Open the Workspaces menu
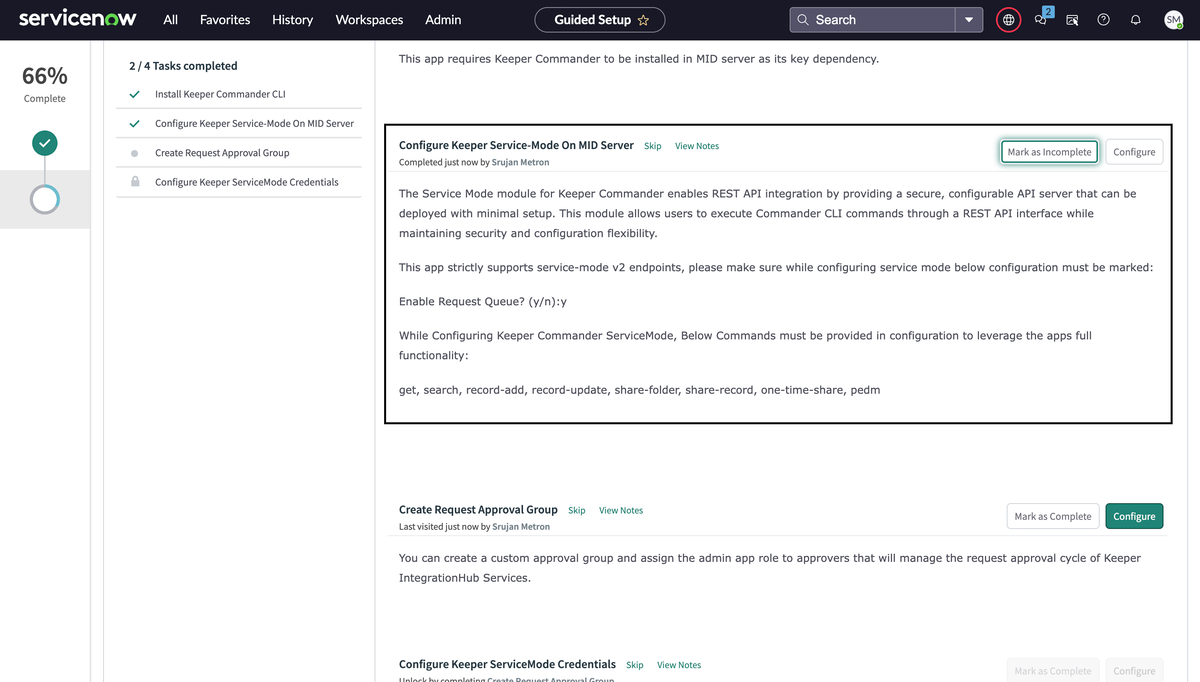This screenshot has width=1200, height=682. (x=369, y=20)
